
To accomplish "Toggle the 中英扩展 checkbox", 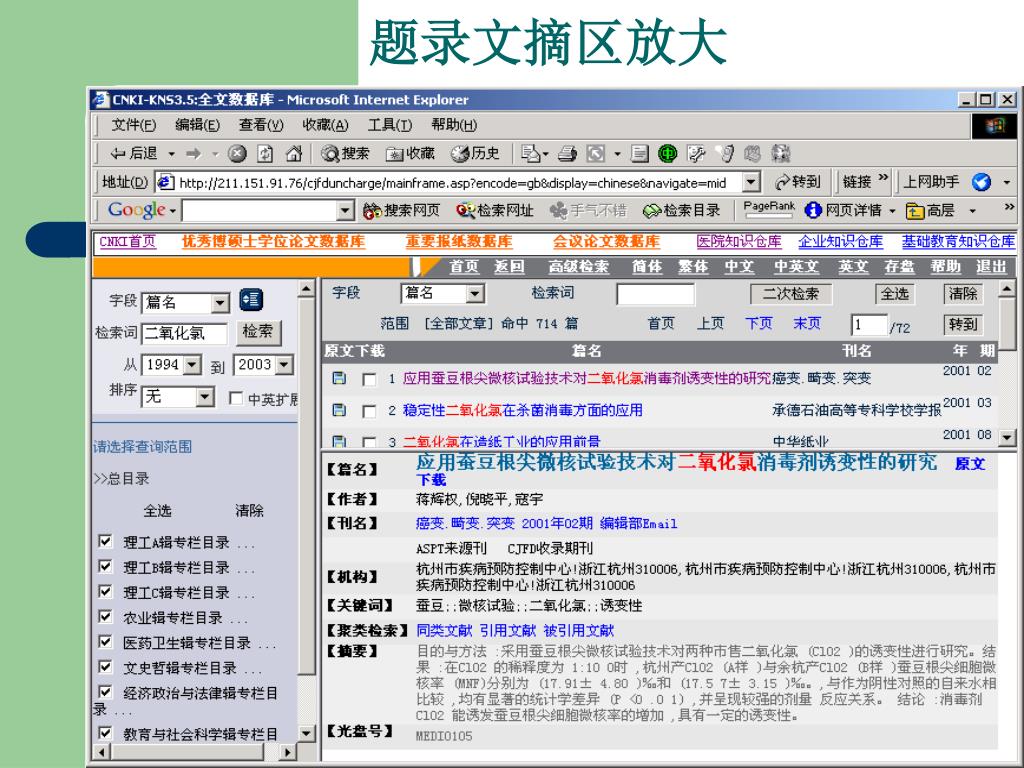I will click(x=236, y=398).
